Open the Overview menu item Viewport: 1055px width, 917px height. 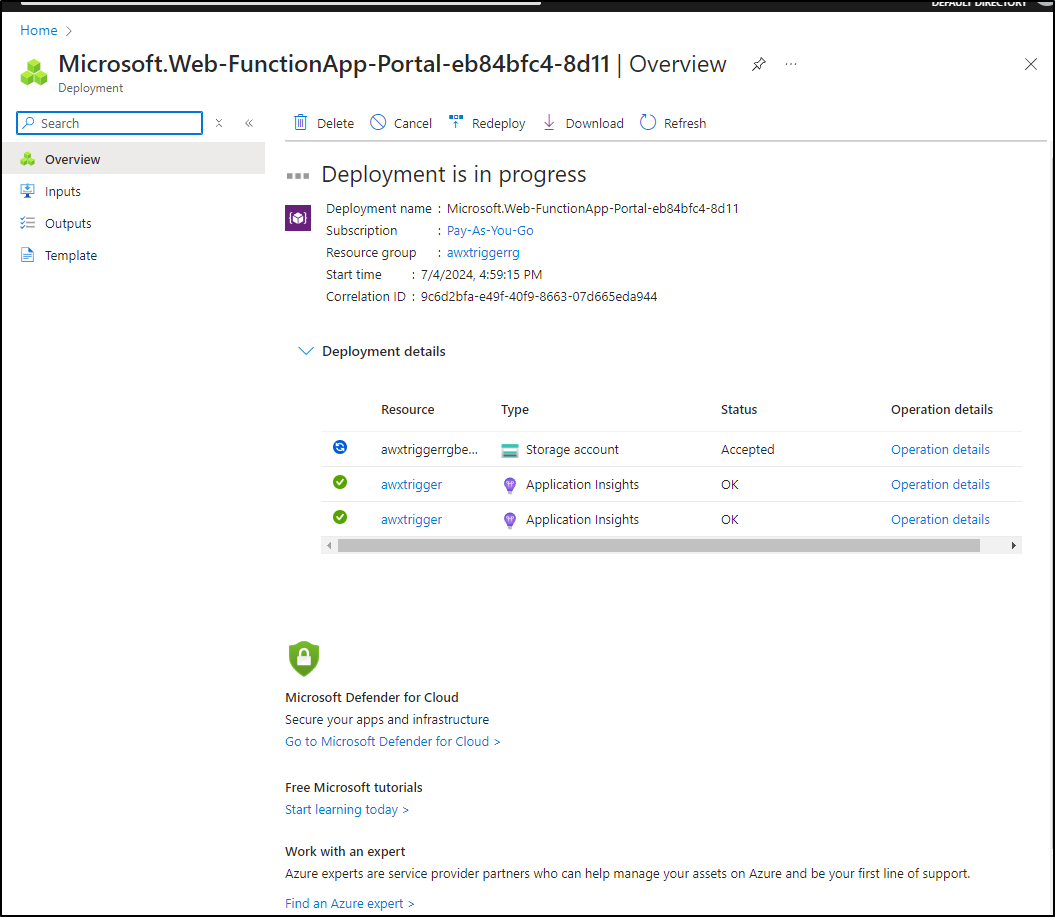(x=134, y=159)
